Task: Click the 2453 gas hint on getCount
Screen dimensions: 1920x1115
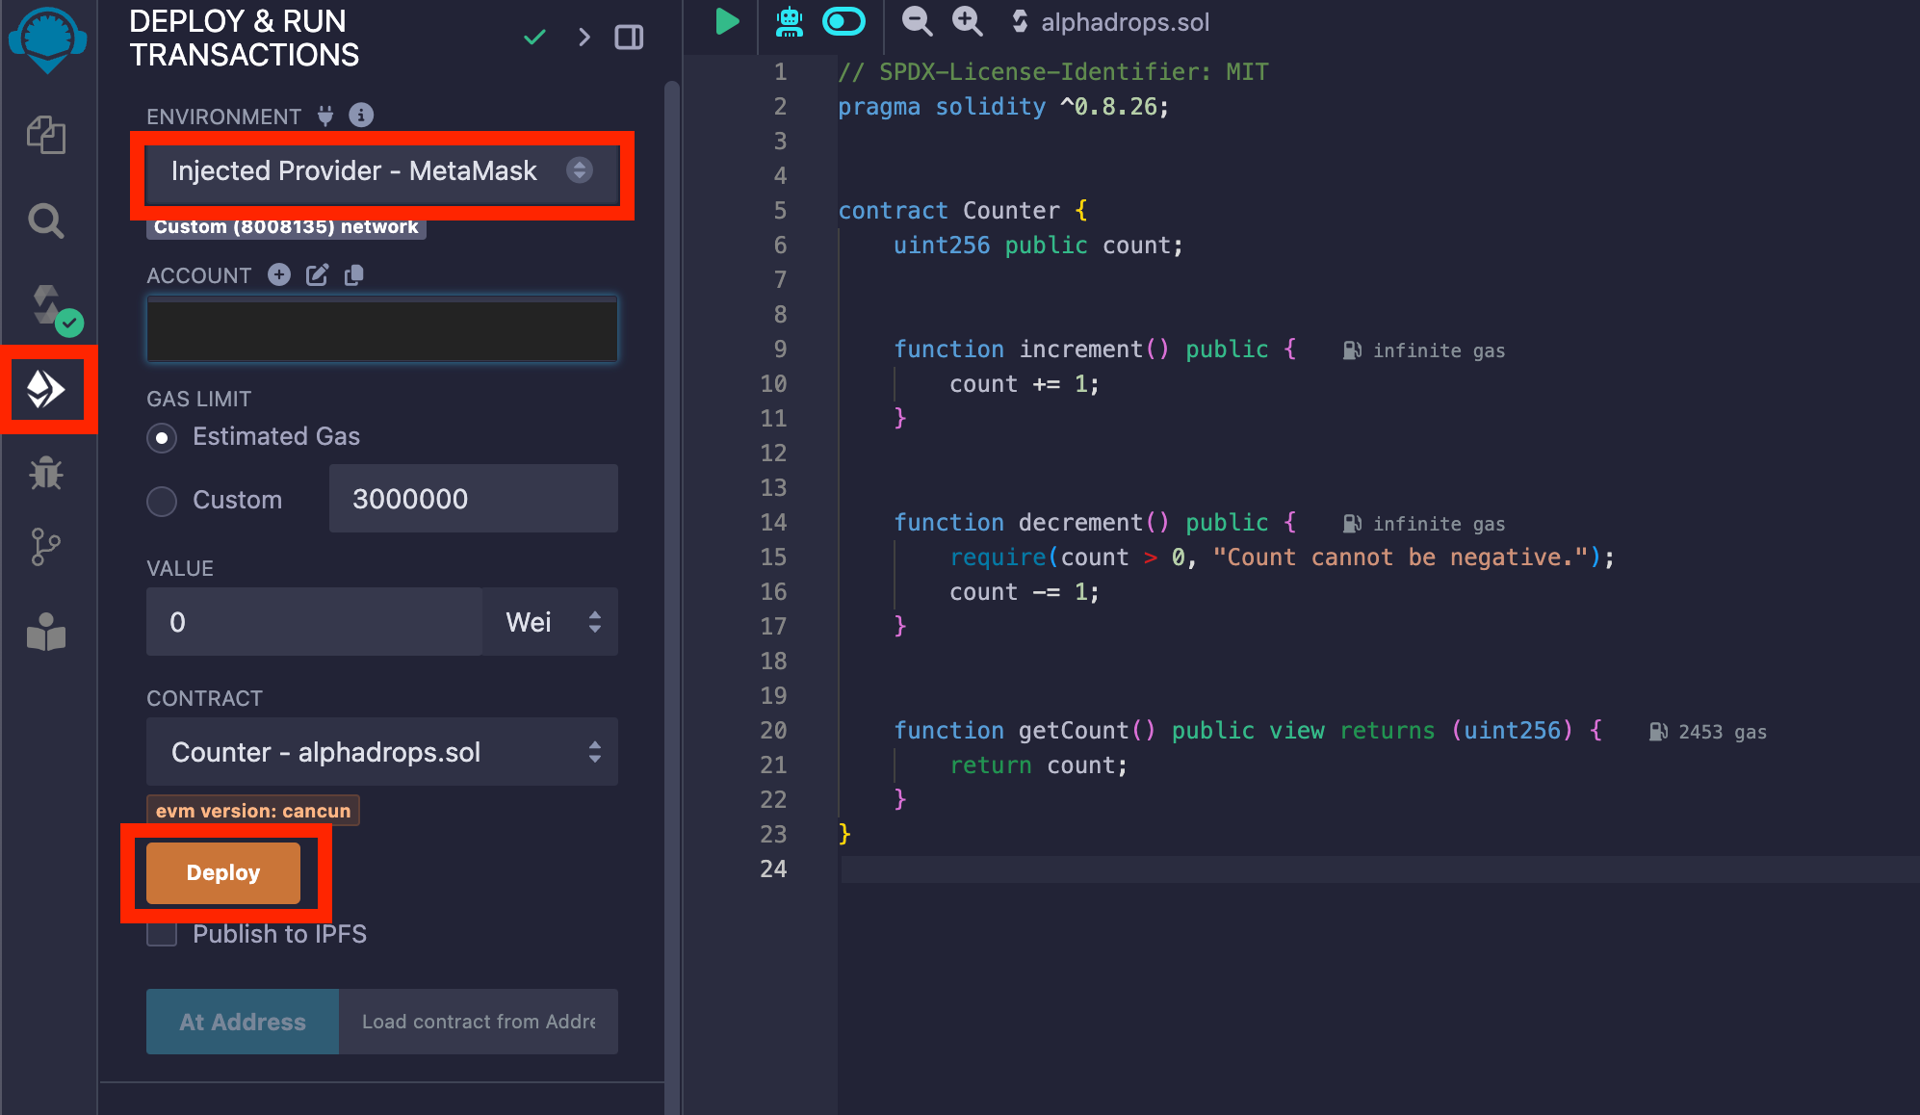Action: pos(1707,732)
